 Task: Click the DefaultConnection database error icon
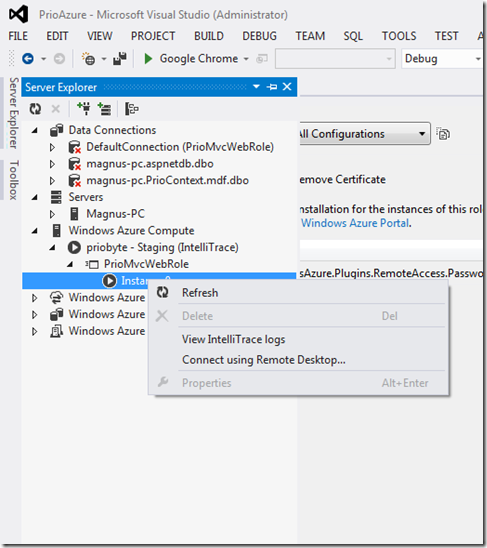tap(74, 147)
